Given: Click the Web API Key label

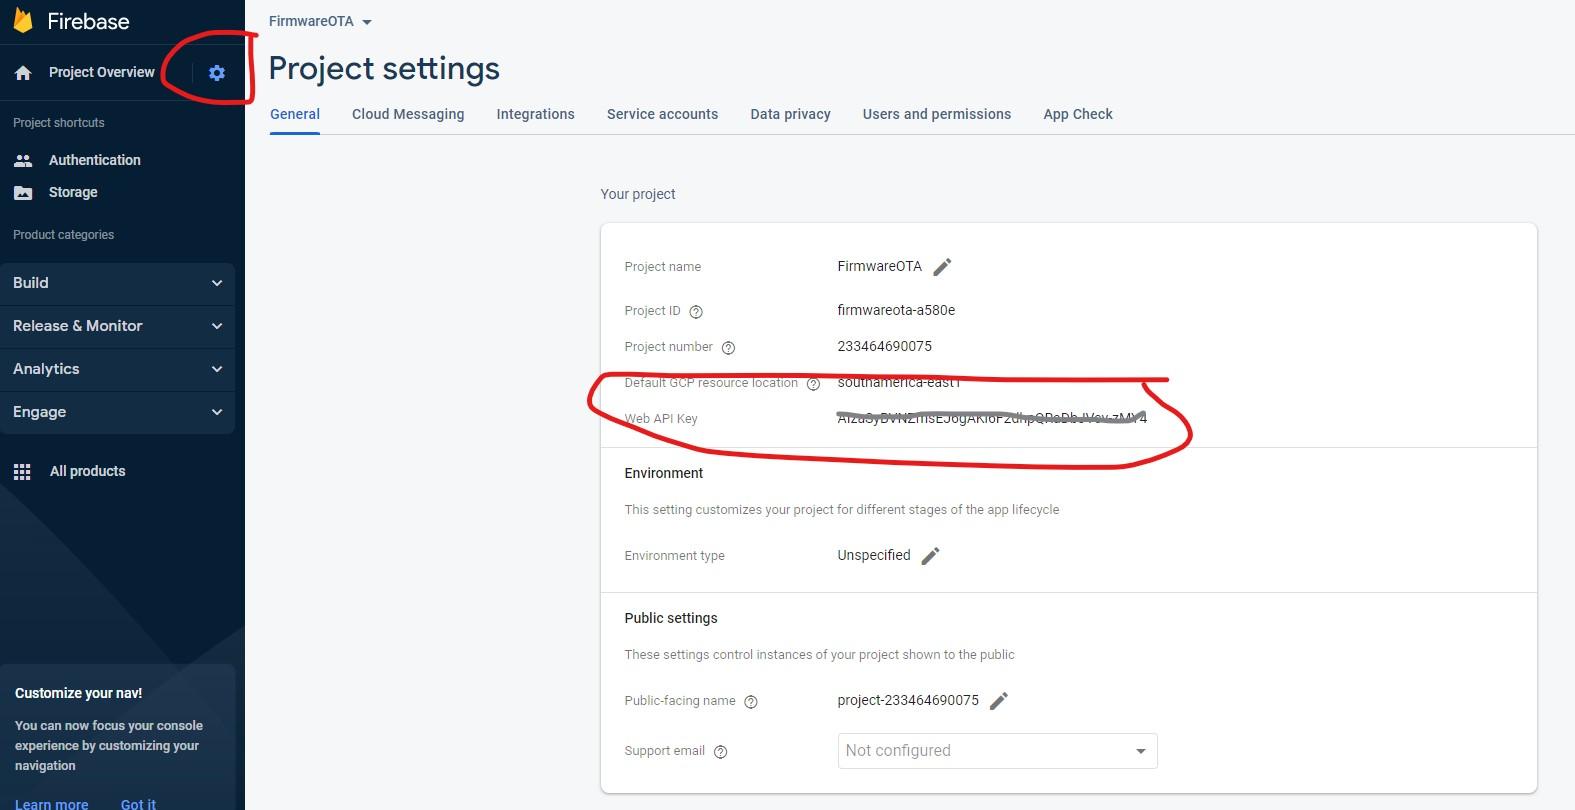Looking at the screenshot, I should 660,419.
